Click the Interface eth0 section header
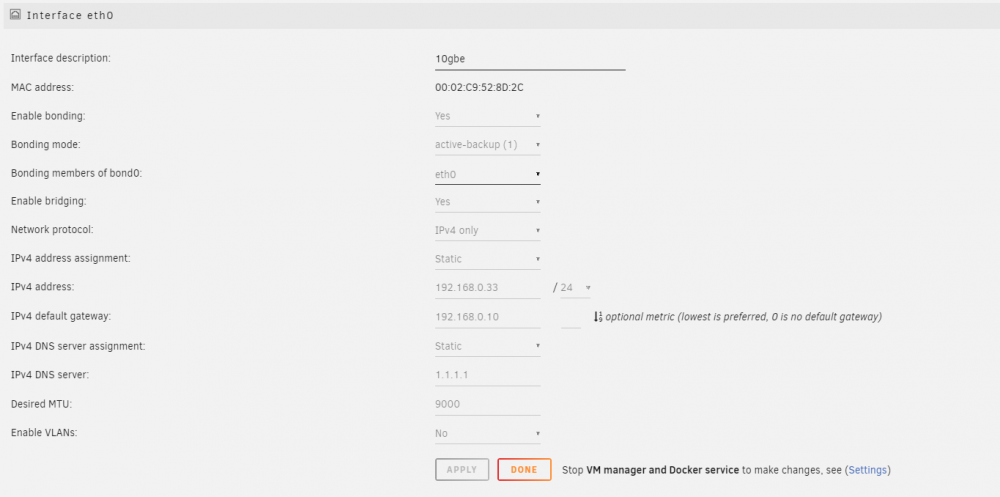The width and height of the screenshot is (1000, 497). click(x=500, y=15)
